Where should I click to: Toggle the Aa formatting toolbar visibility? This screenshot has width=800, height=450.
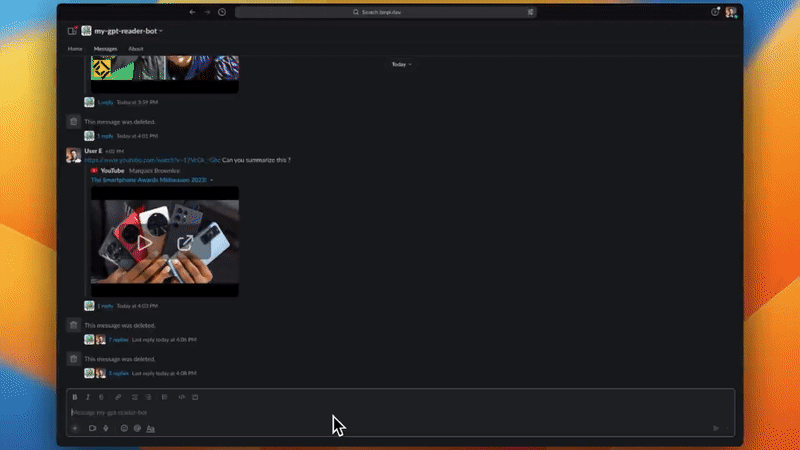point(151,428)
